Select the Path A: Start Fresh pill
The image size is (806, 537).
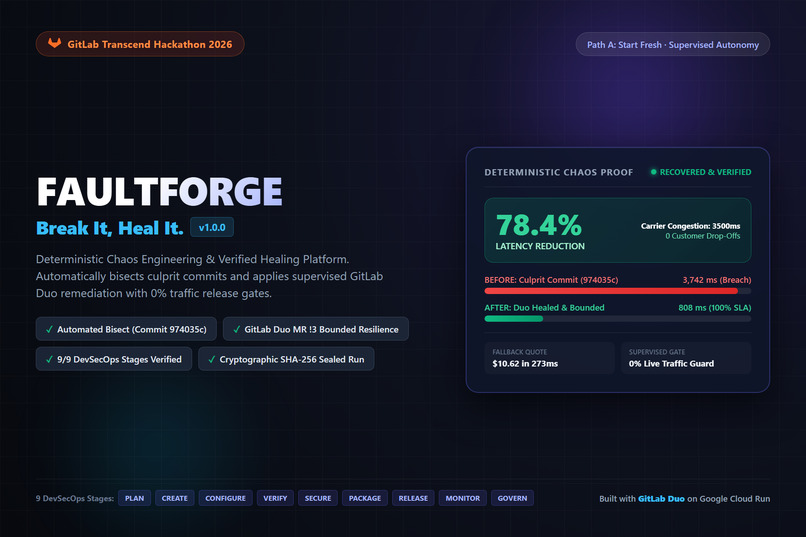click(x=672, y=45)
